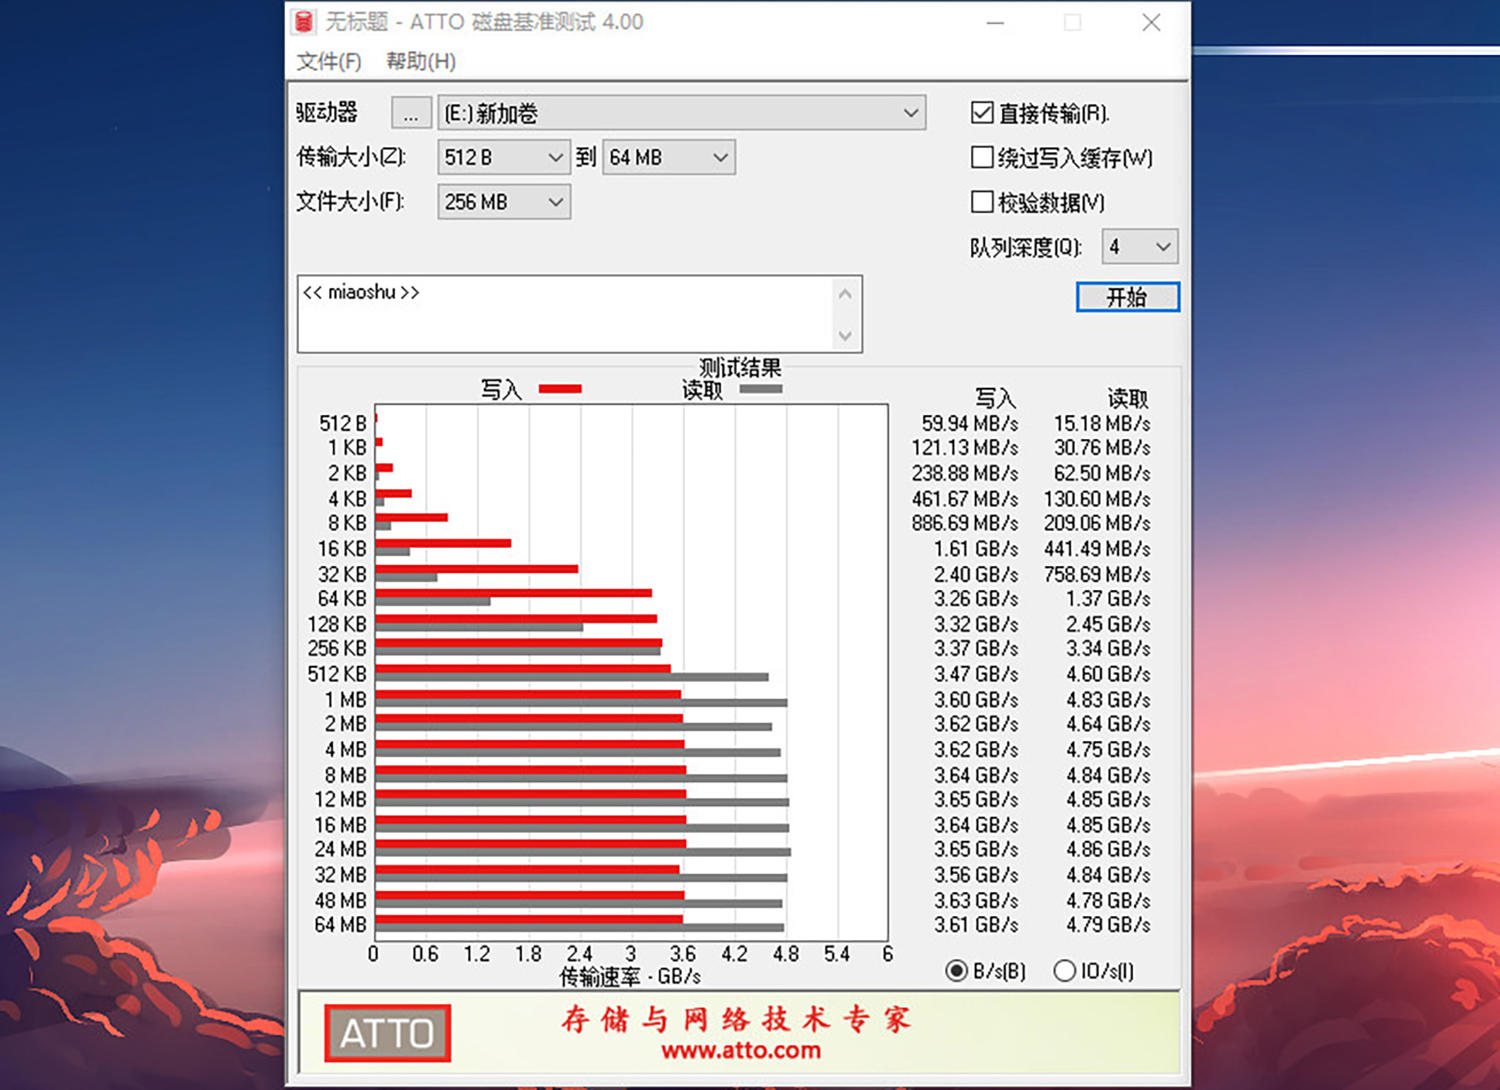The width and height of the screenshot is (1500, 1090).
Task: Enable the bypass write cache checkbox
Action: [982, 157]
